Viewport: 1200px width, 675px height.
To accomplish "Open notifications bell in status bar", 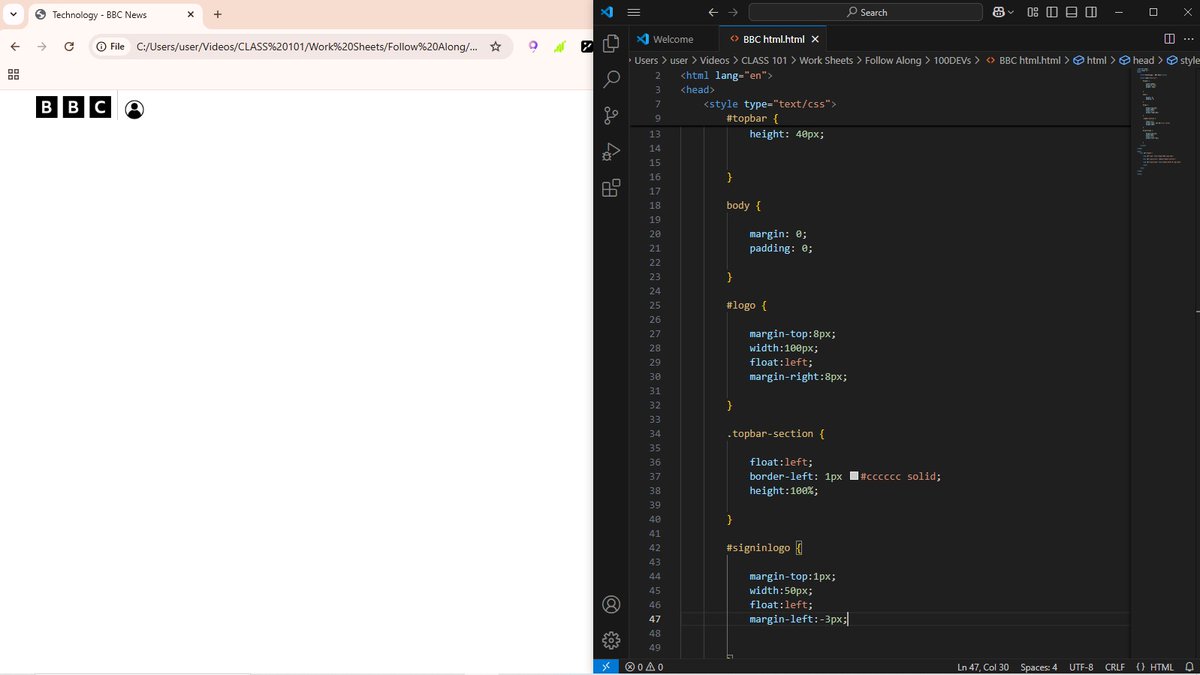I will coord(1187,667).
